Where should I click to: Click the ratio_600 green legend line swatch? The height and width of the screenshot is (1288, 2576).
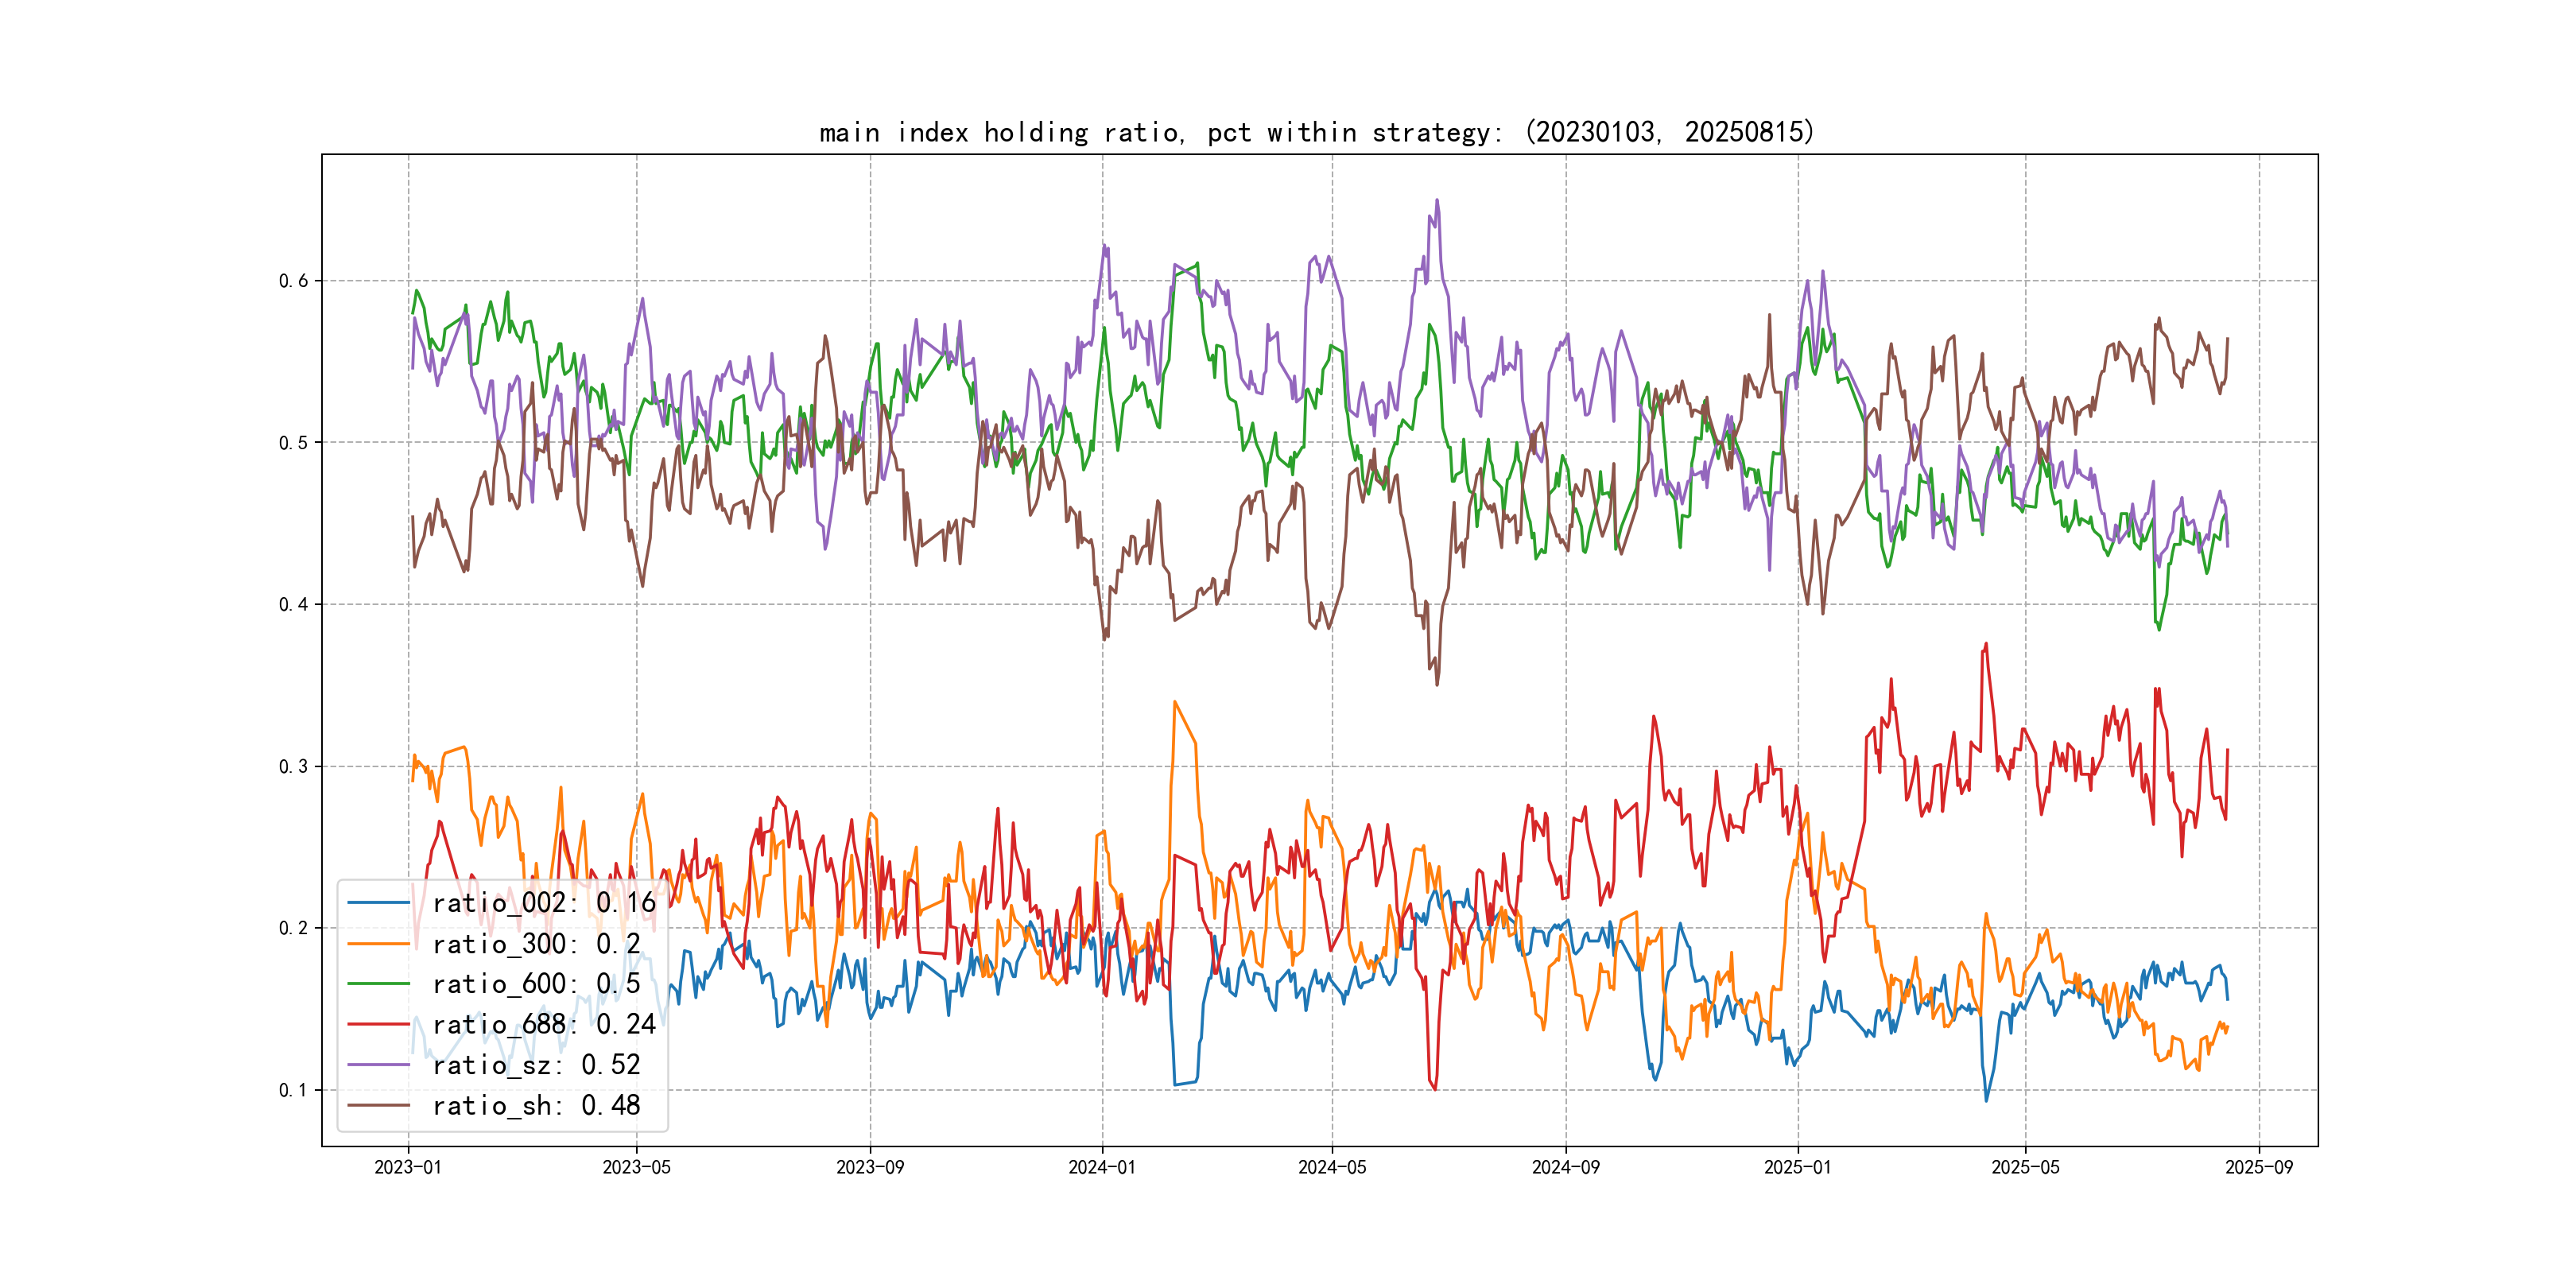pos(379,984)
